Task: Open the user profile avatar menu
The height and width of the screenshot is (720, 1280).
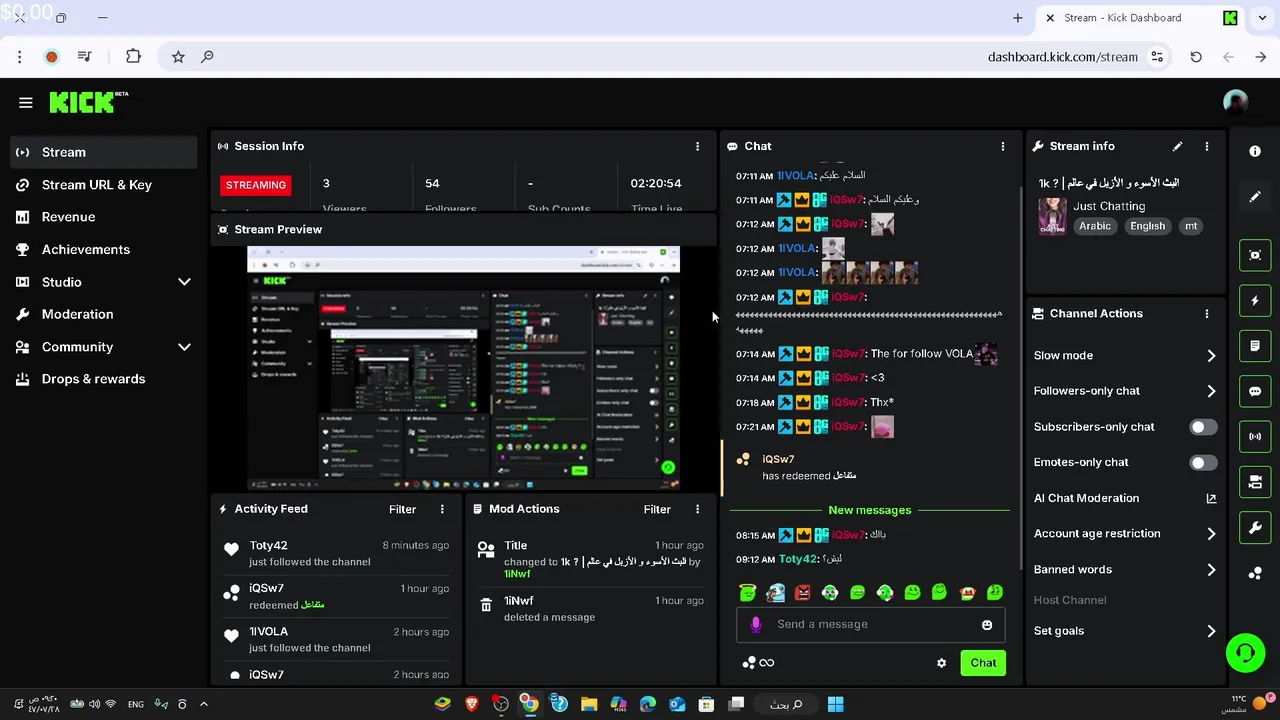Action: pyautogui.click(x=1236, y=102)
